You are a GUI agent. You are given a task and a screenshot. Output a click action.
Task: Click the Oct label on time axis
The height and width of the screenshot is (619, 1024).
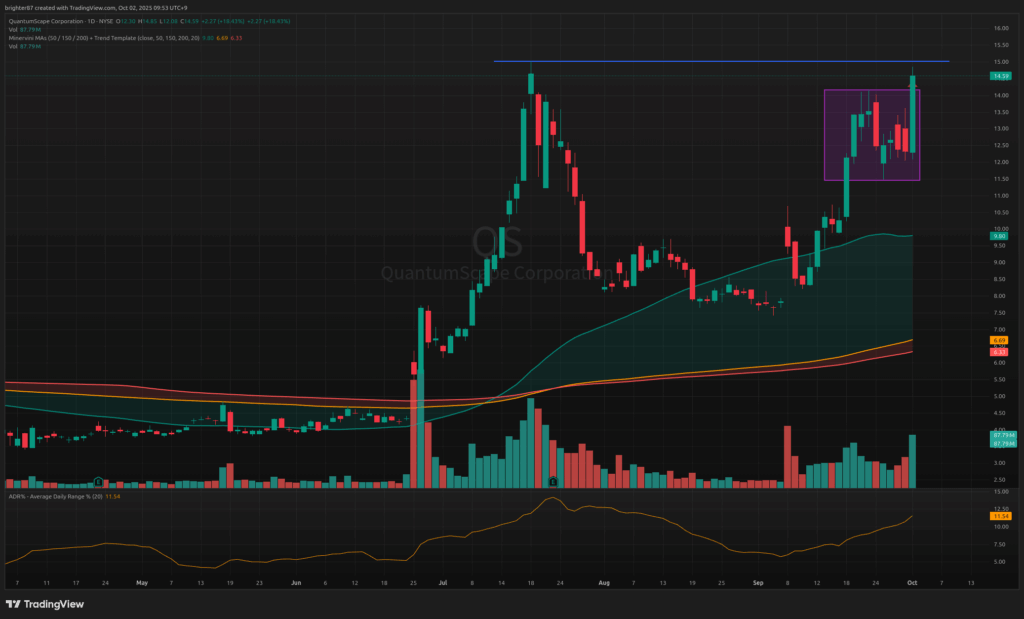point(914,581)
